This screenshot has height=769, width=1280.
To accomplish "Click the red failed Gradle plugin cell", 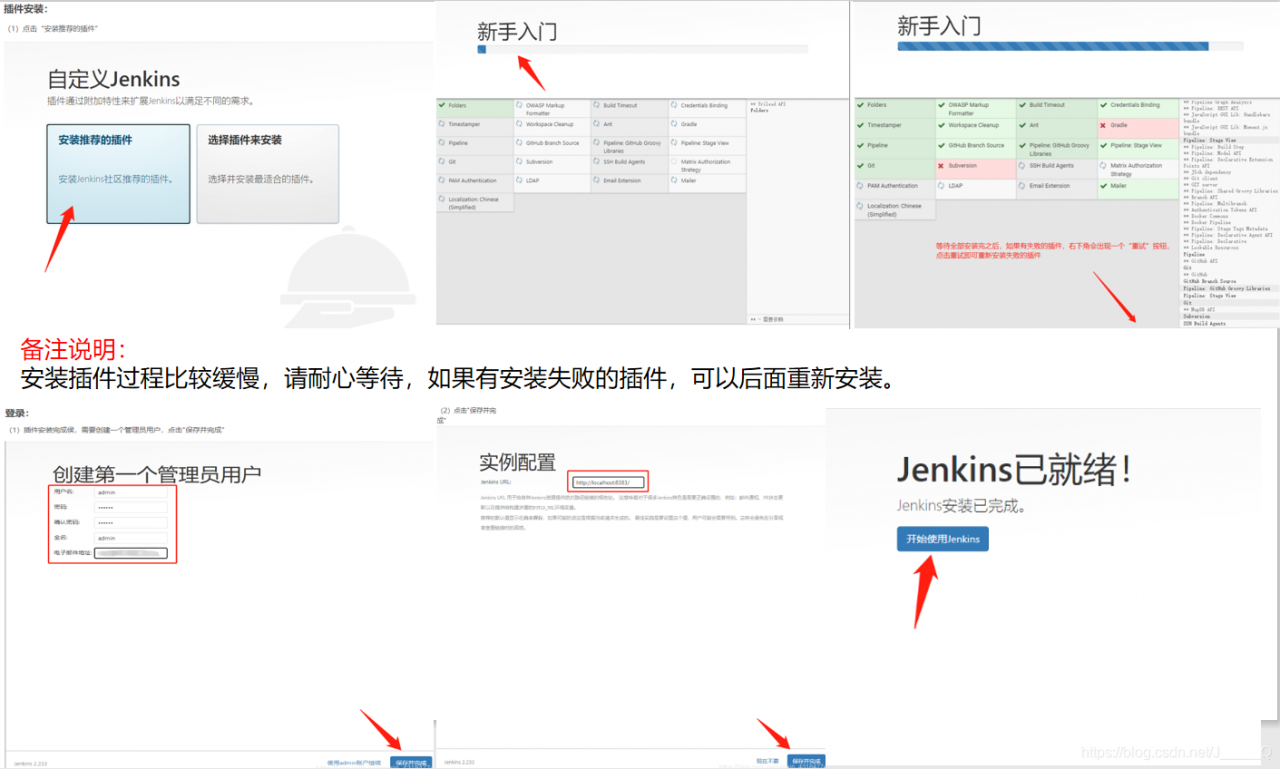I will click(x=1138, y=128).
